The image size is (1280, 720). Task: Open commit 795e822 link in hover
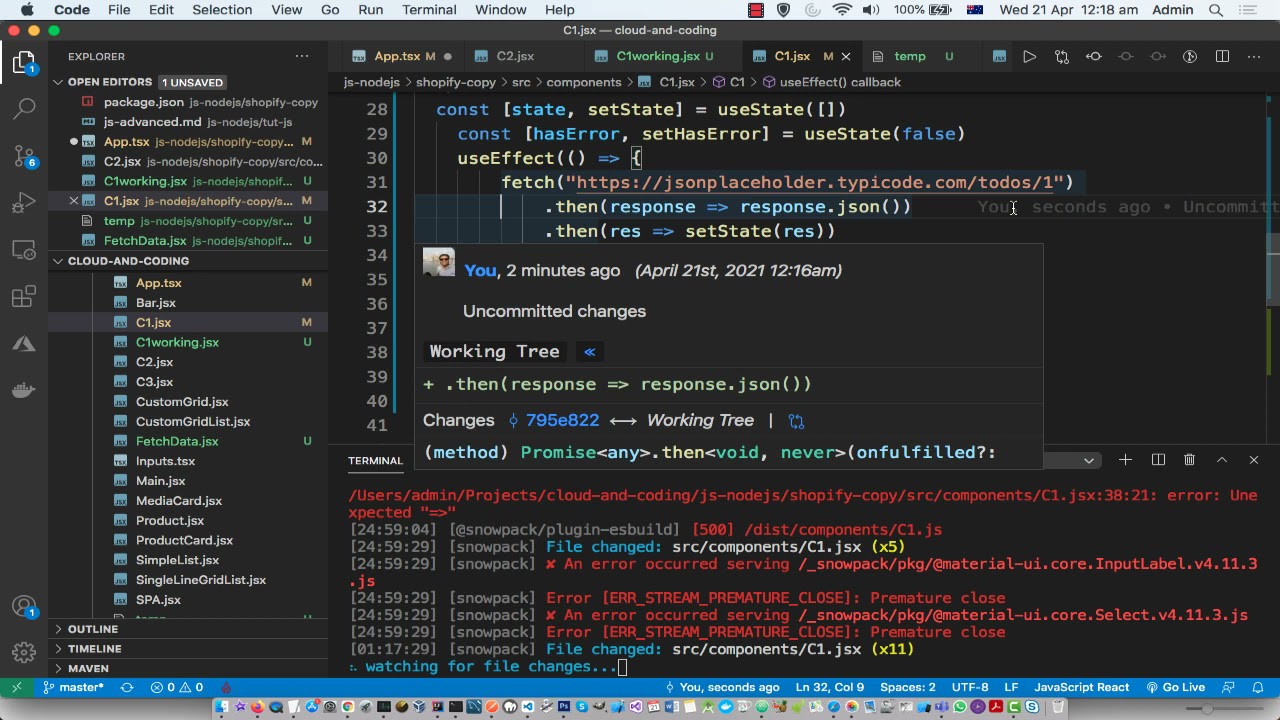(557, 421)
